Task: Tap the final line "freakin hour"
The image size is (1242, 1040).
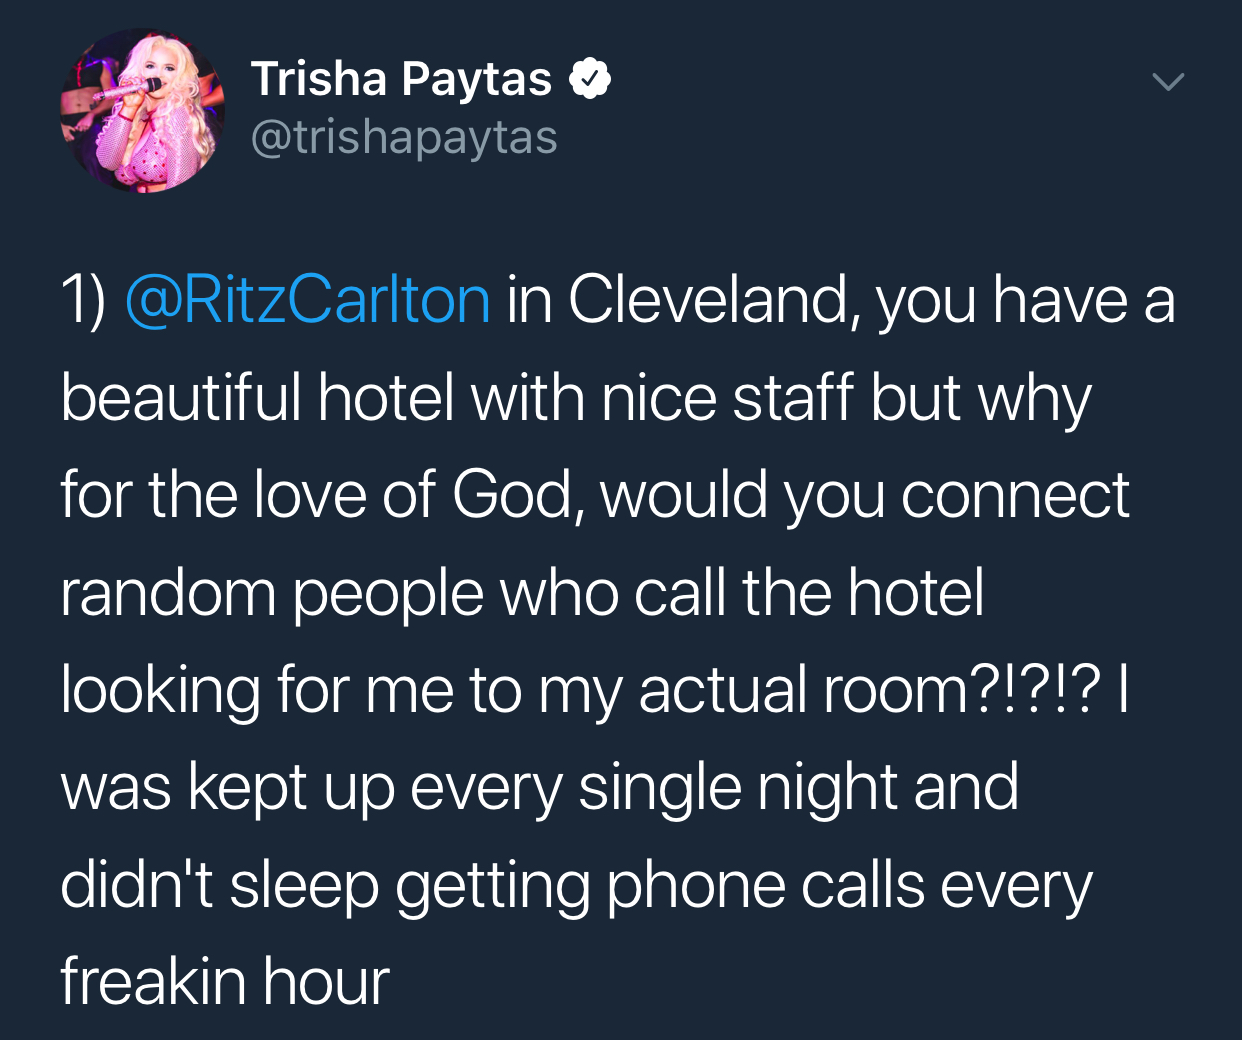Action: pos(224,982)
